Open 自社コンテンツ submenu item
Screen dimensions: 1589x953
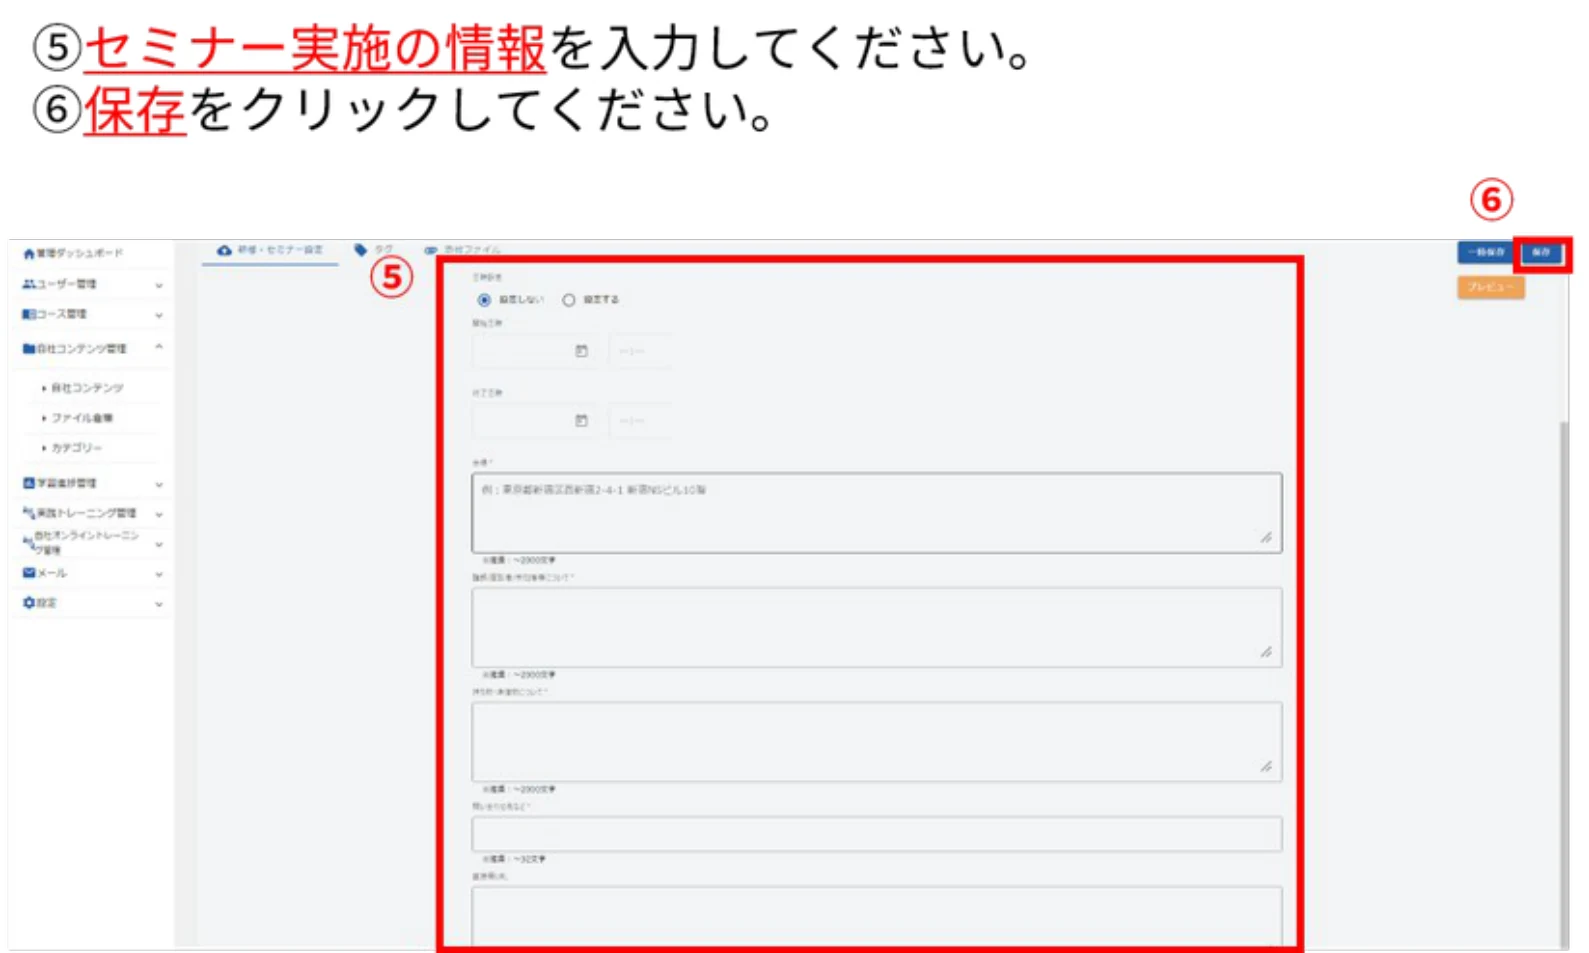[87, 388]
